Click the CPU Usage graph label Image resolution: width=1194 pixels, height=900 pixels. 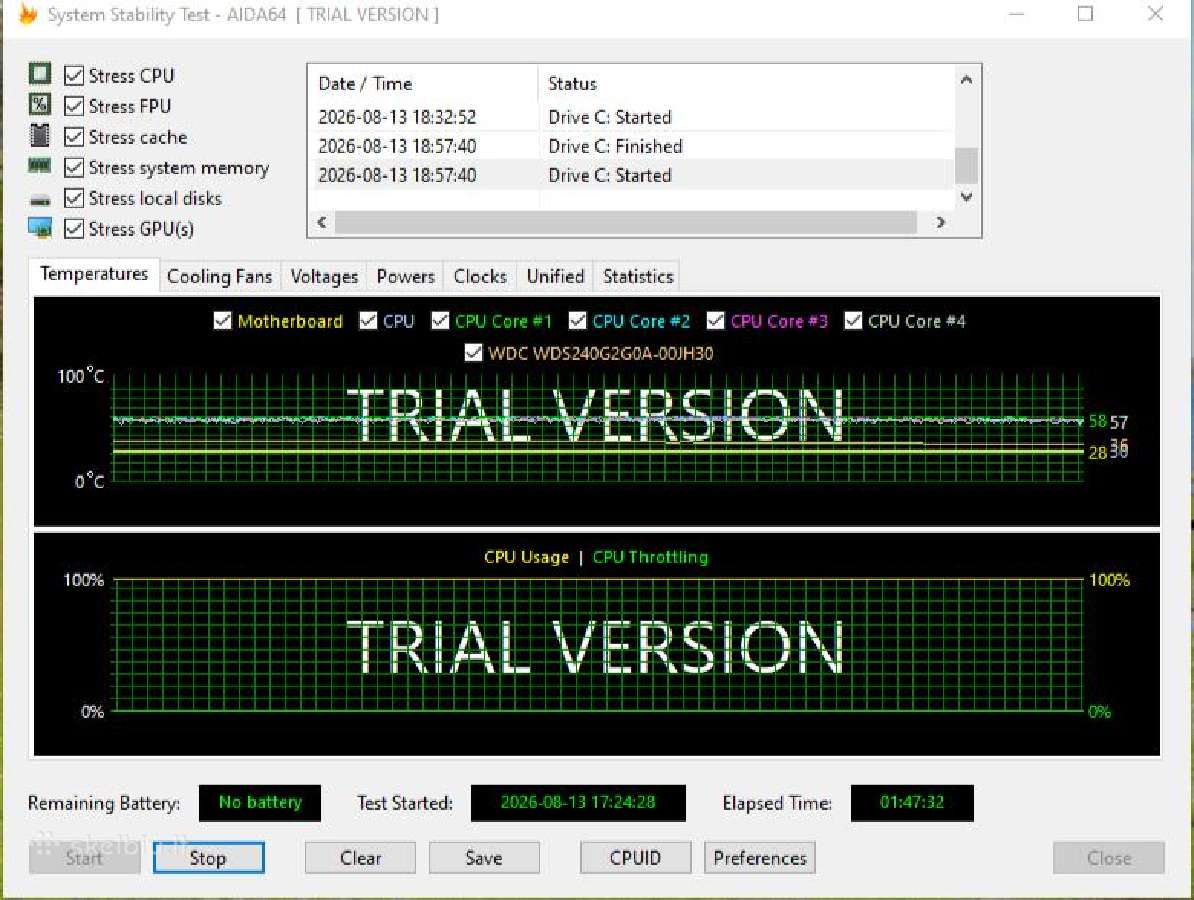[526, 557]
